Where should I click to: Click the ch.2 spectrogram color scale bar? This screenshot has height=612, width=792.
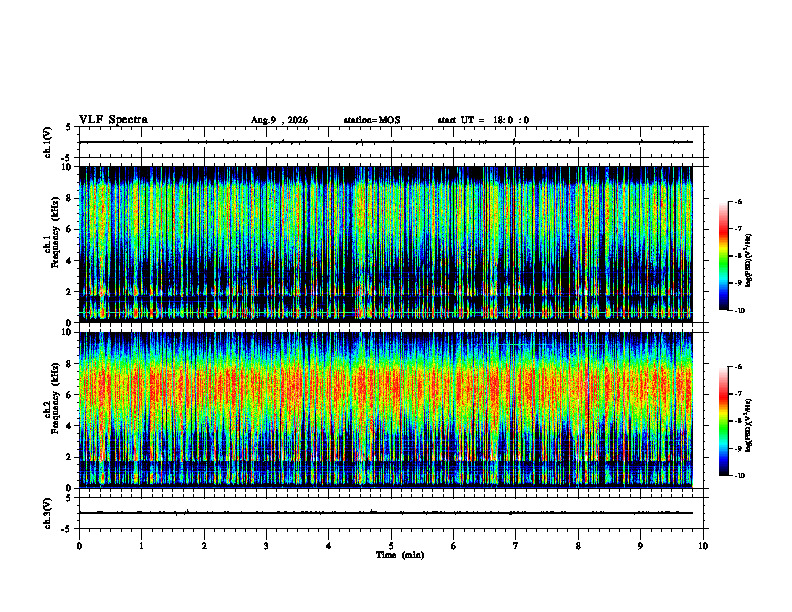[x=723, y=421]
